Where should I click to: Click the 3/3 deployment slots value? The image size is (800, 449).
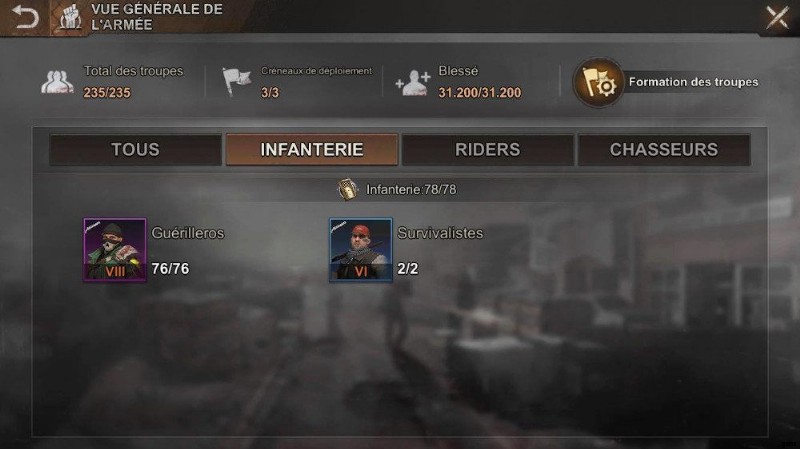[x=270, y=93]
